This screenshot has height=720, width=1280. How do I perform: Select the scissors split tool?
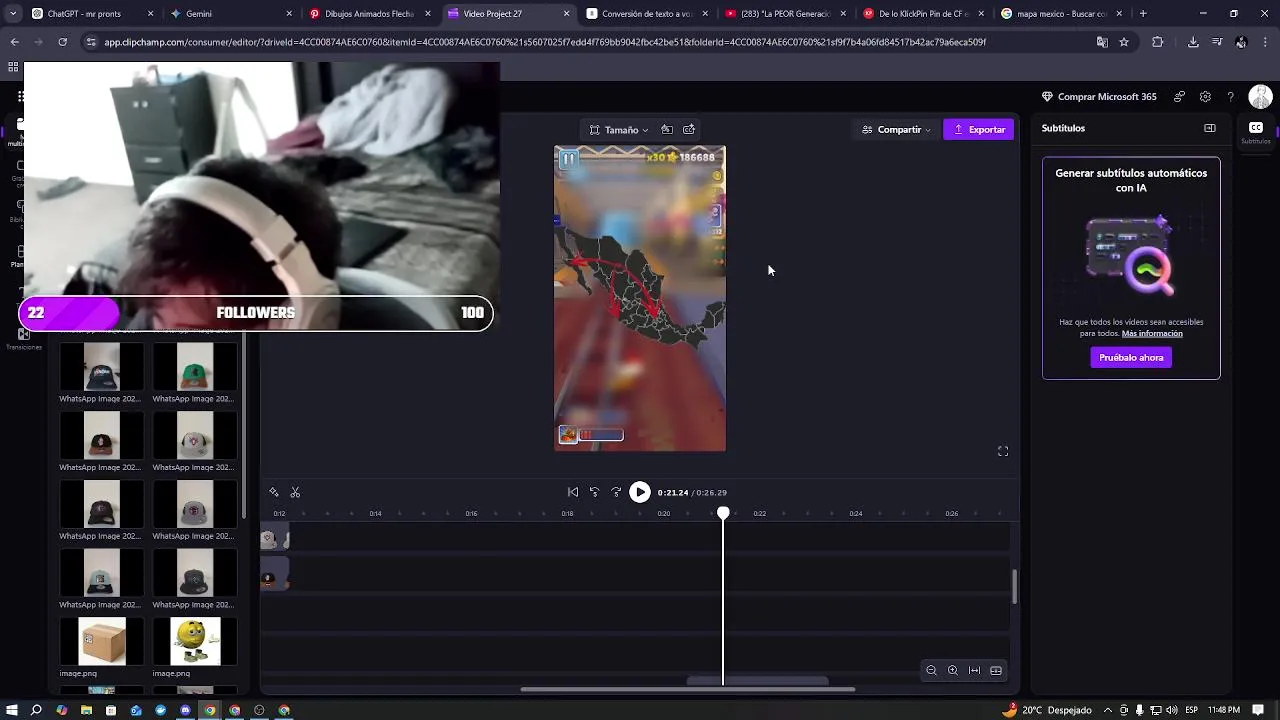pos(295,492)
